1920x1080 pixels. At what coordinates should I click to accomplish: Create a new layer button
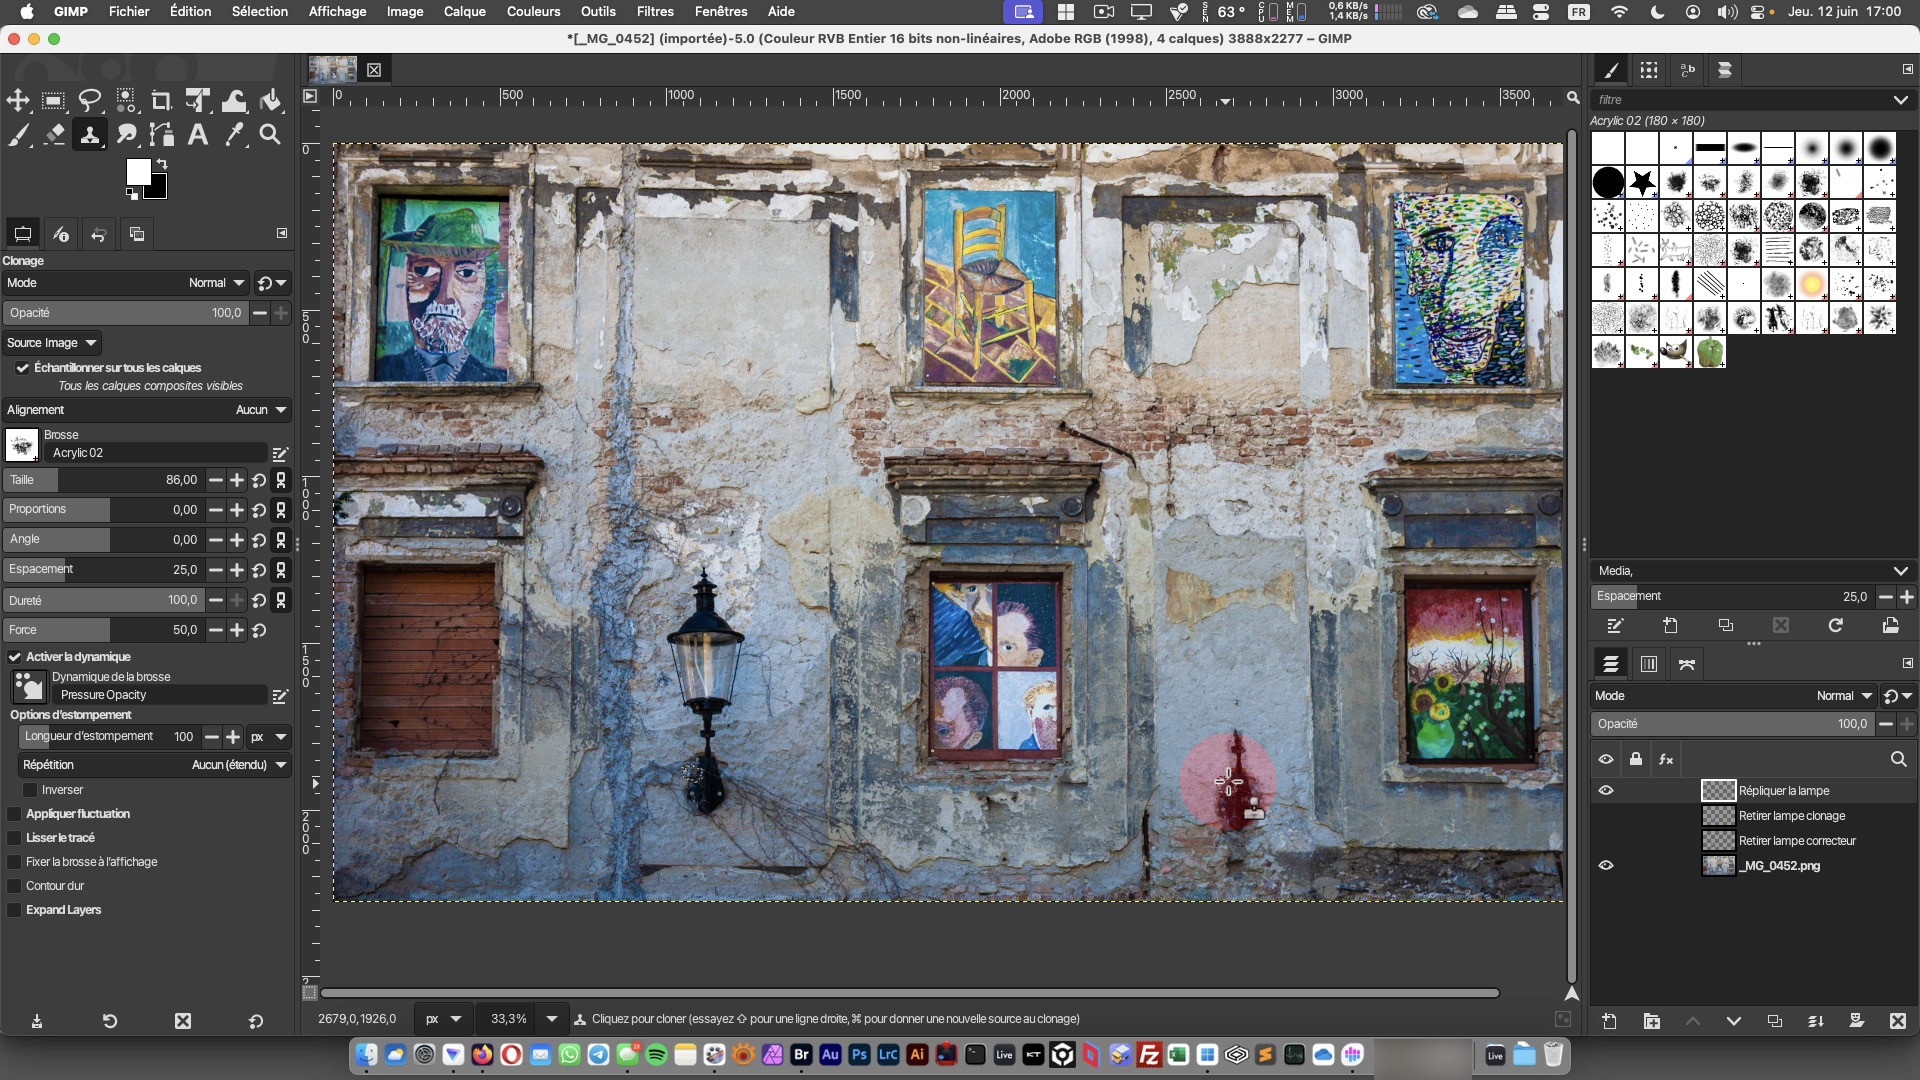pyautogui.click(x=1609, y=1021)
